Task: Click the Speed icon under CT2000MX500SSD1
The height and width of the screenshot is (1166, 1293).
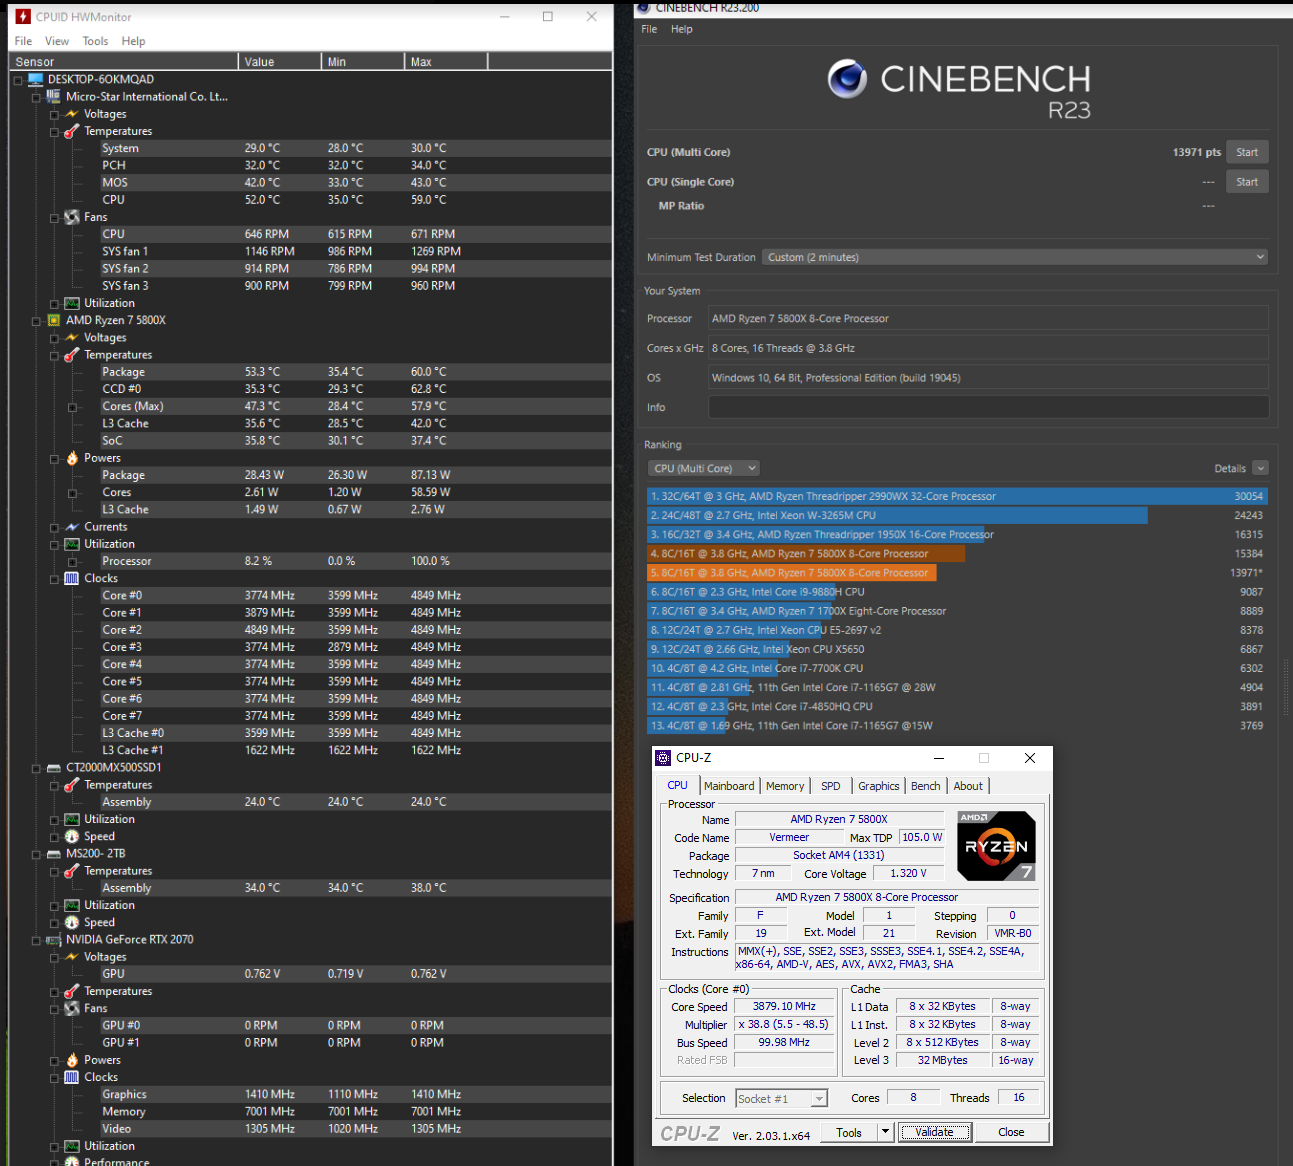Action: point(72,836)
